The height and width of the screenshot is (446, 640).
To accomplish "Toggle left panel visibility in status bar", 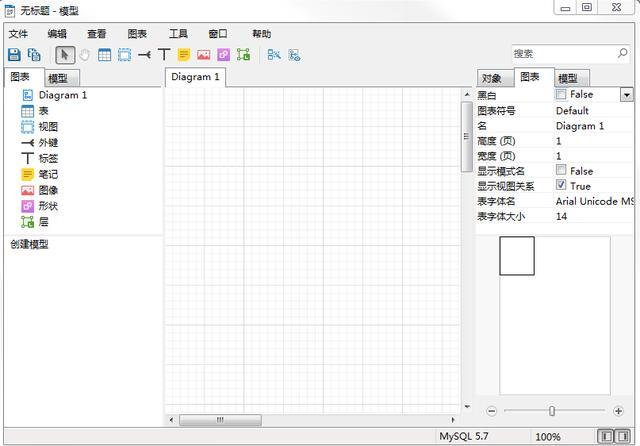I will (x=606, y=436).
